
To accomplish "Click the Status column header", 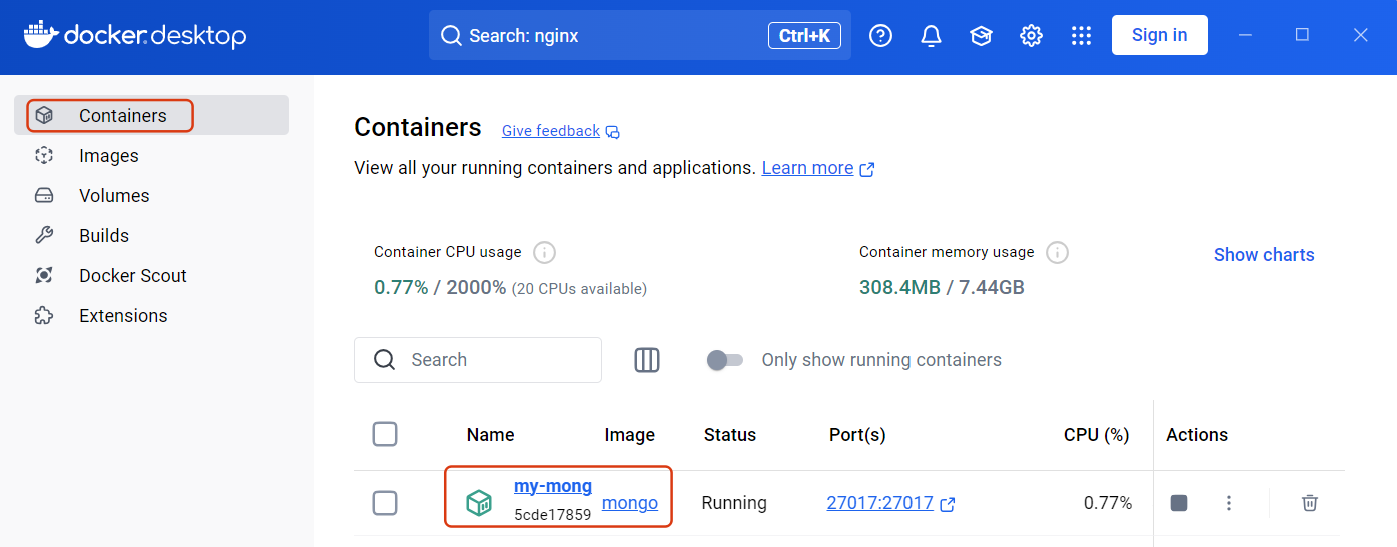I will pyautogui.click(x=730, y=435).
